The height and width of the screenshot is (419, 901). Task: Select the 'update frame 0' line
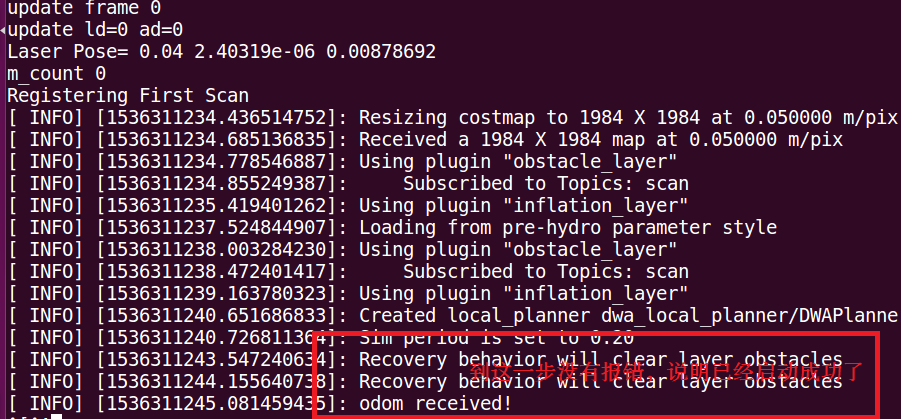coord(84,8)
